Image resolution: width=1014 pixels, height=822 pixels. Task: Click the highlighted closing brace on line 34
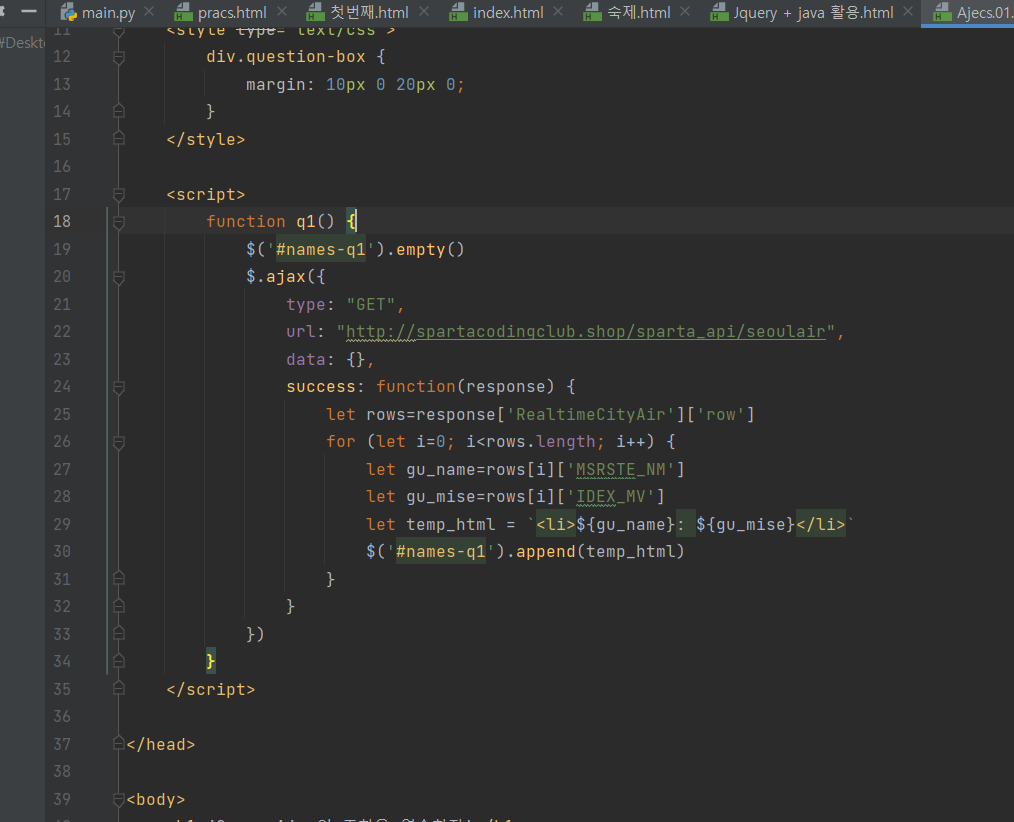tap(211, 662)
